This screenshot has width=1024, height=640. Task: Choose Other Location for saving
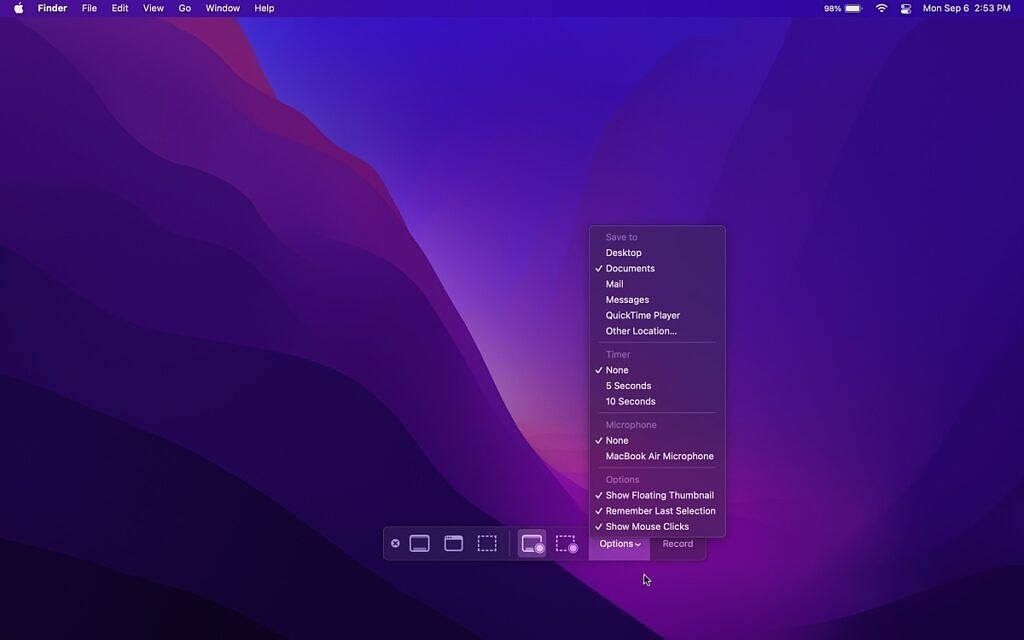pos(641,330)
